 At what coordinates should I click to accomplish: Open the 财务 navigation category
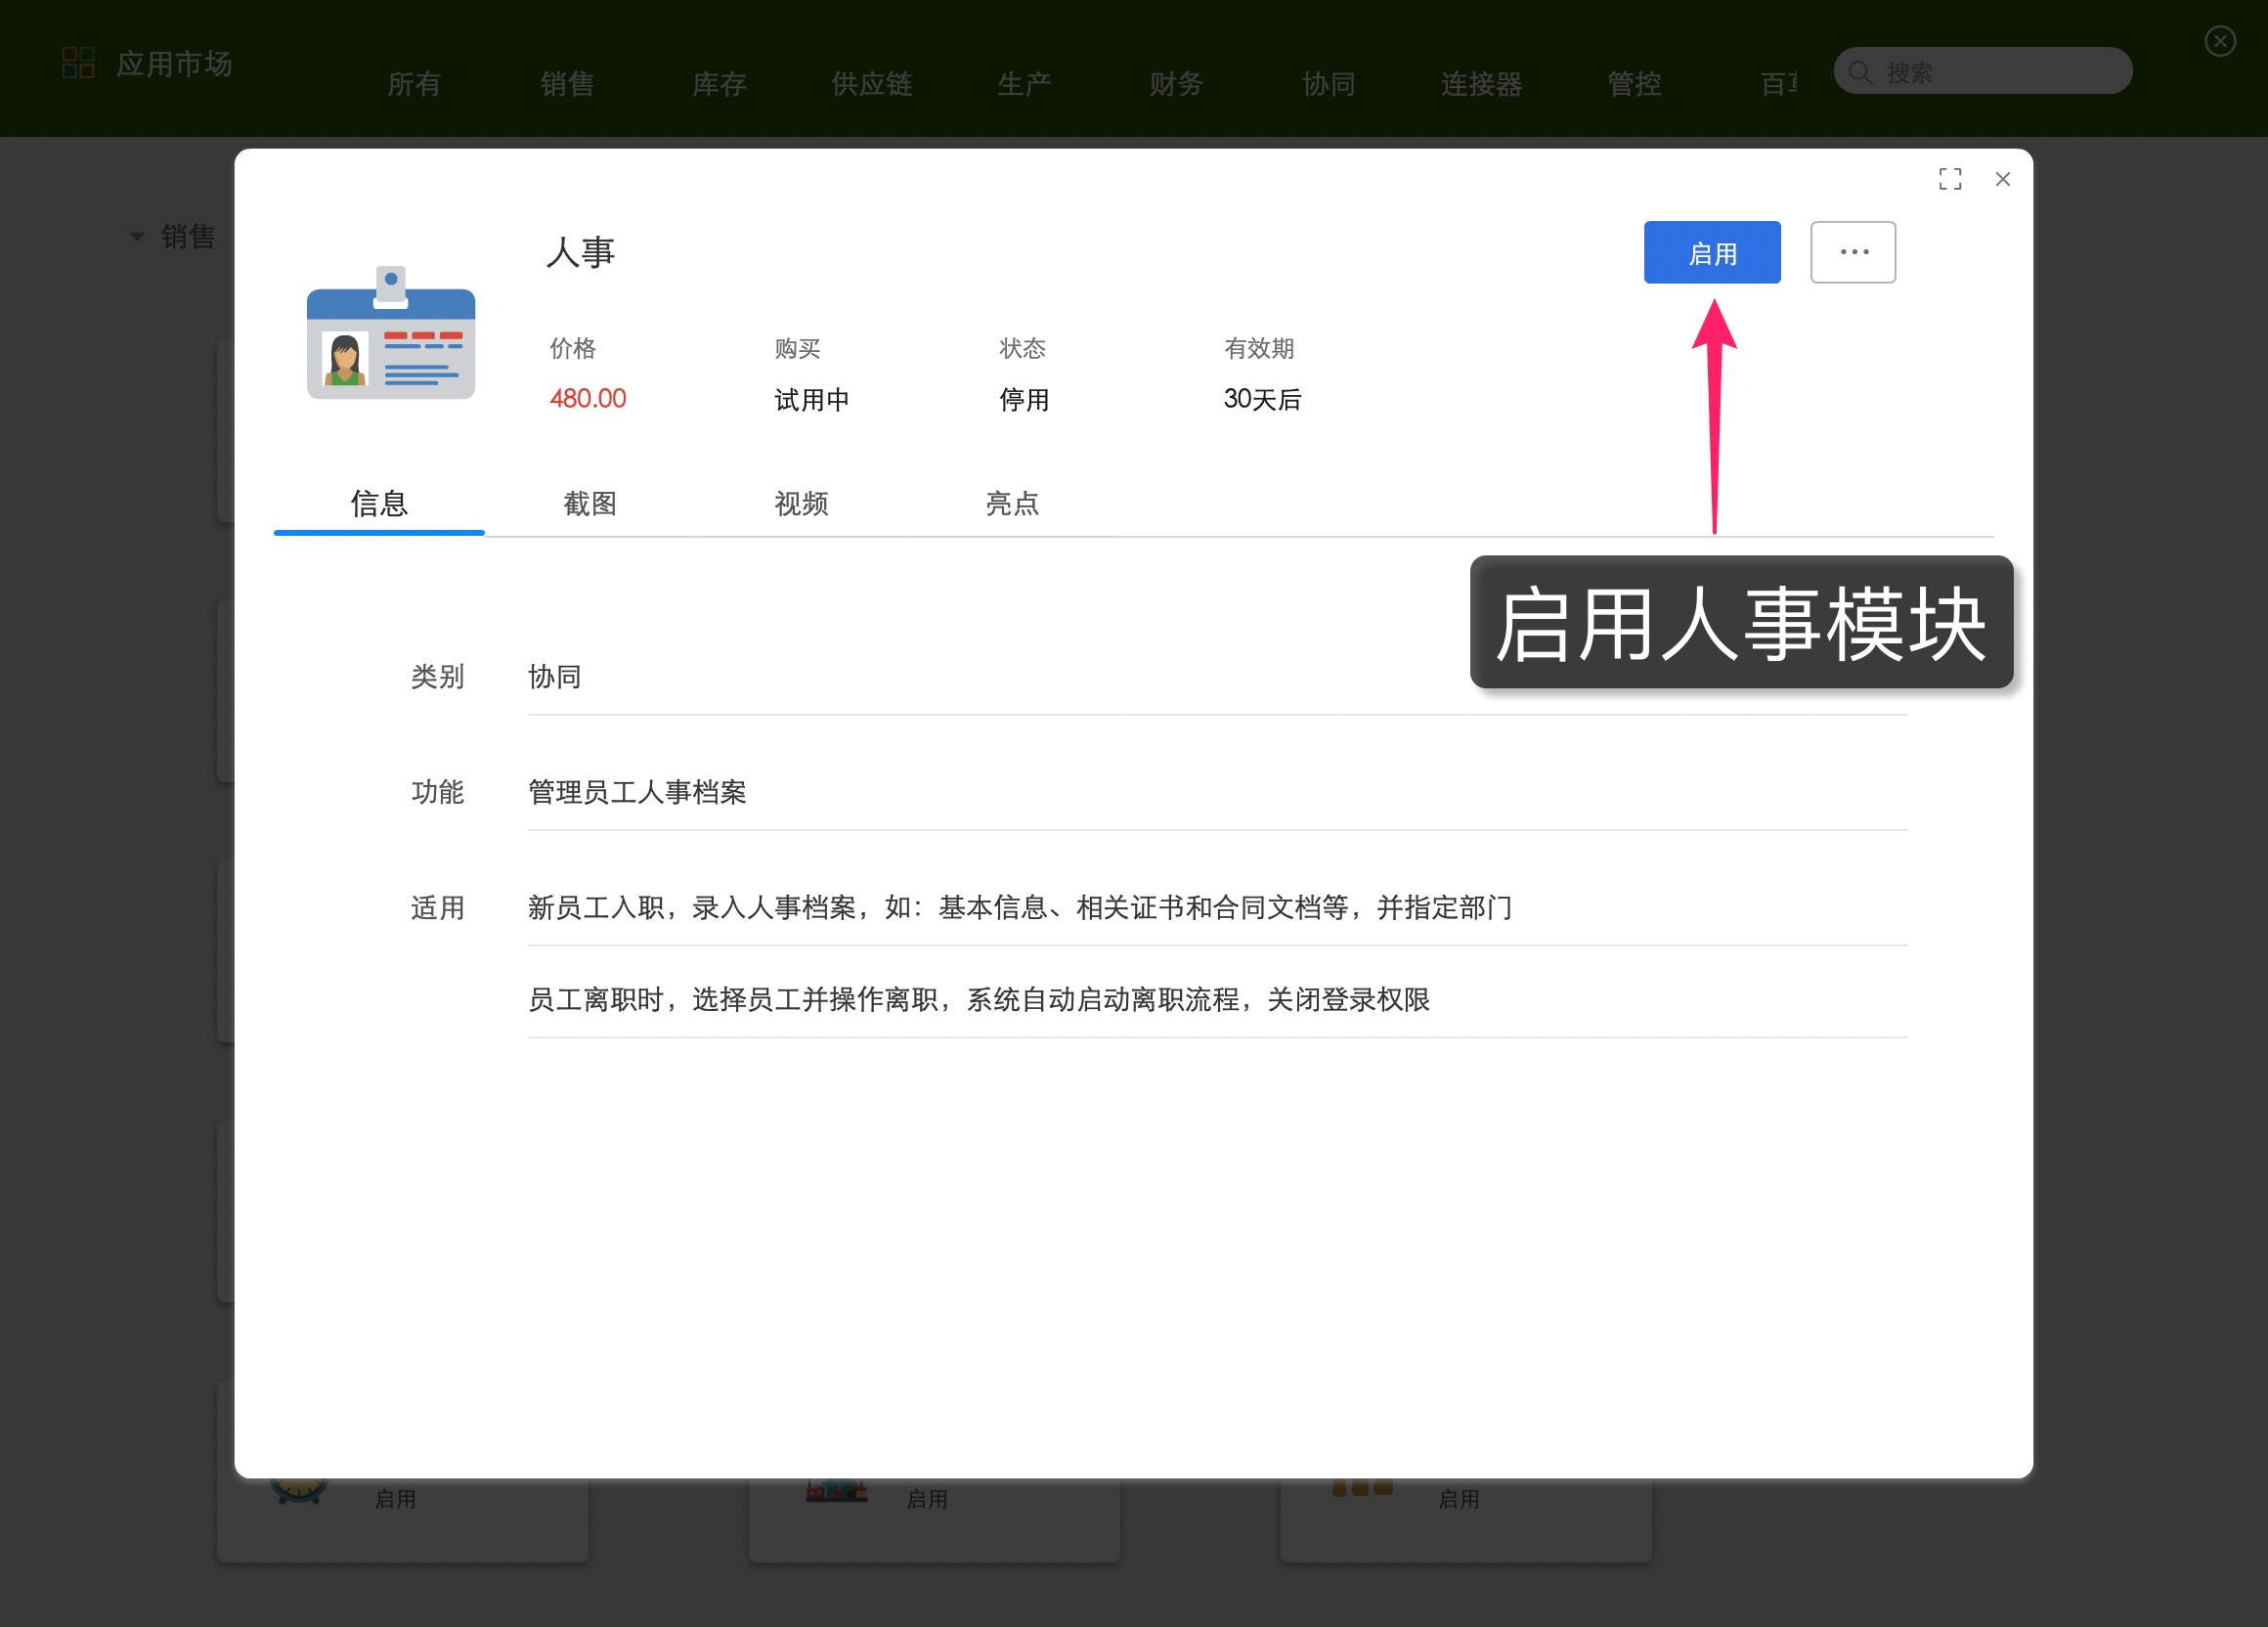1174,84
